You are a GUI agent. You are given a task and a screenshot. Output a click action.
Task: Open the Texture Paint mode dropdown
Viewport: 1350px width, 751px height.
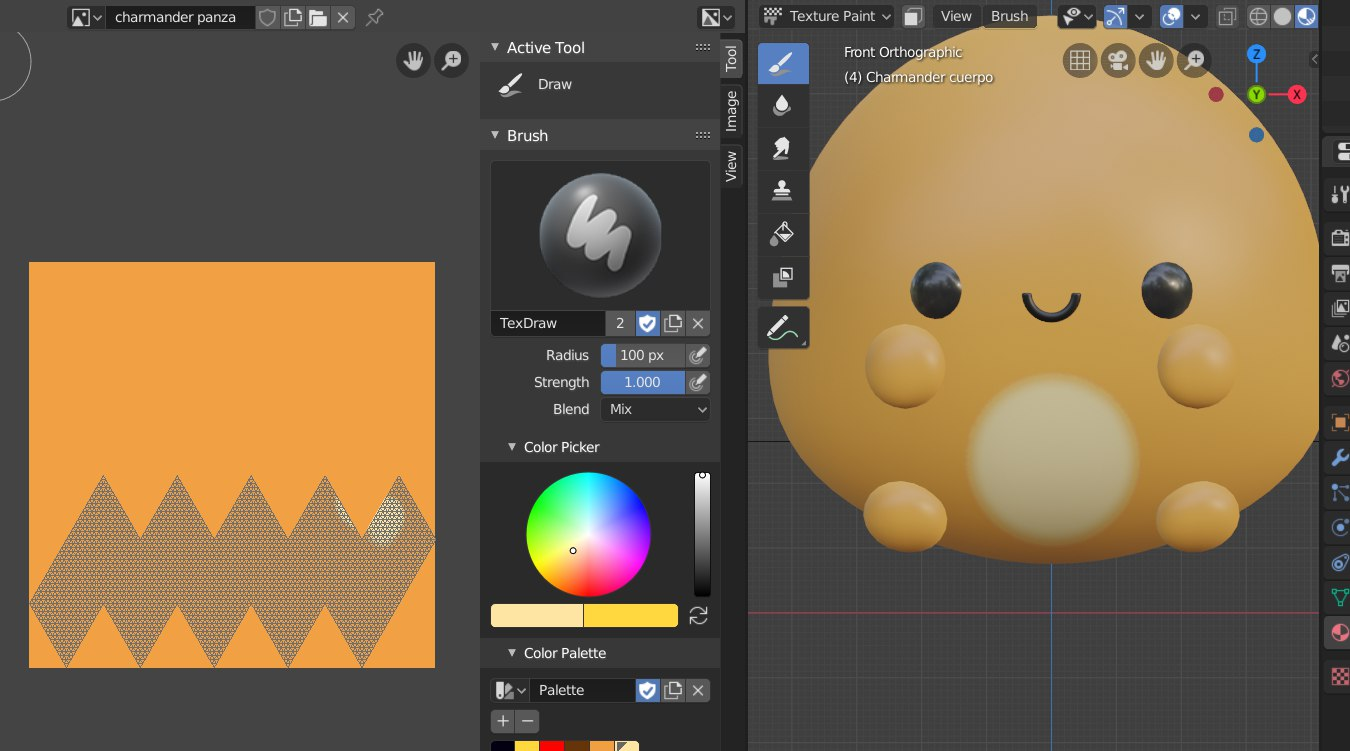[x=825, y=16]
